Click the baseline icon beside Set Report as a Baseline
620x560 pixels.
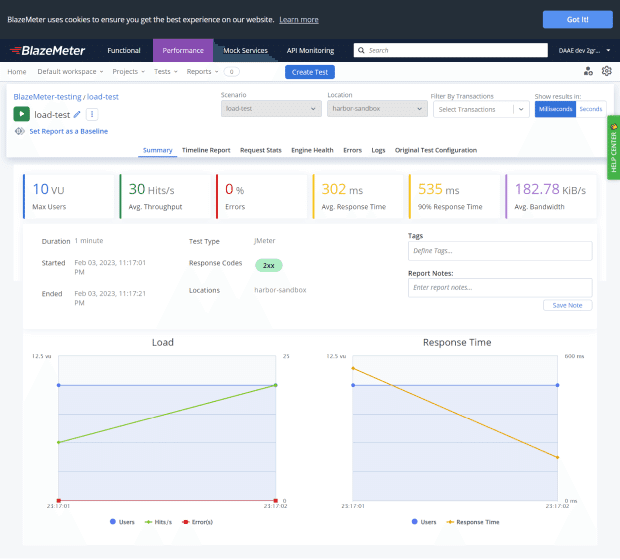tap(19, 131)
